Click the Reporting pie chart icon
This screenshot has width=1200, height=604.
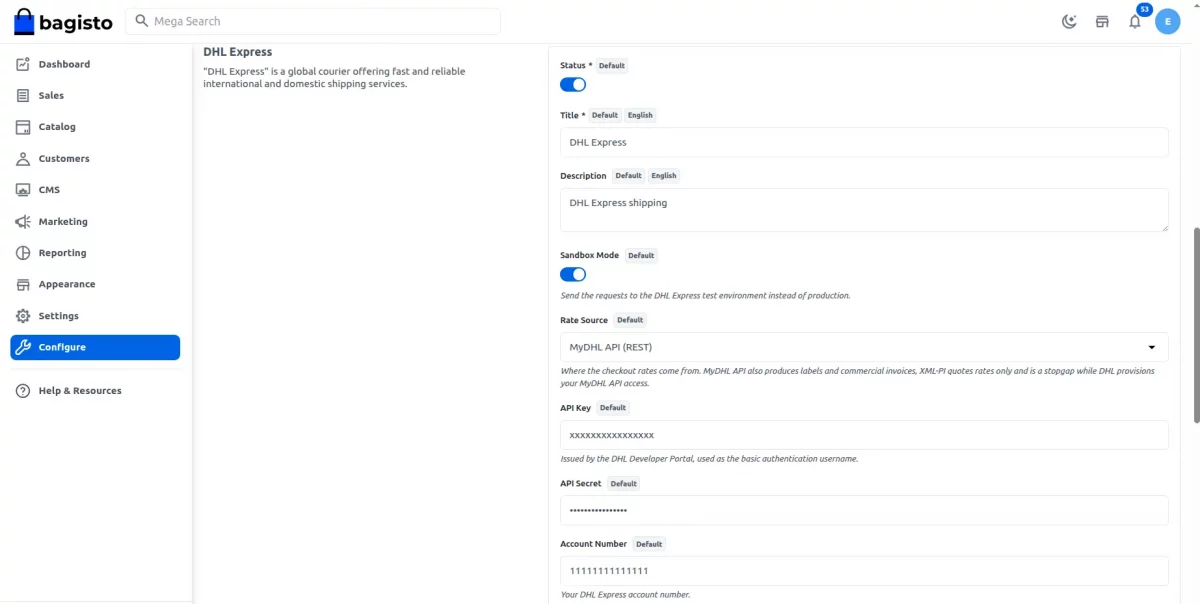(x=23, y=253)
